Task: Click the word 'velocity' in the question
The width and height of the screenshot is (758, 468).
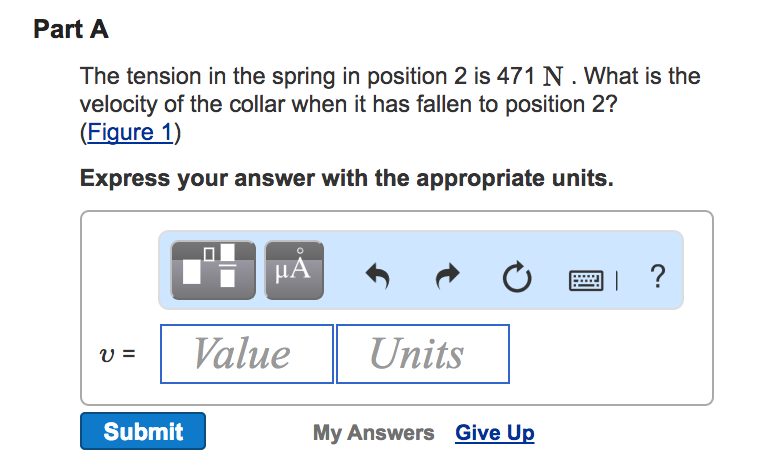Action: click(x=118, y=104)
